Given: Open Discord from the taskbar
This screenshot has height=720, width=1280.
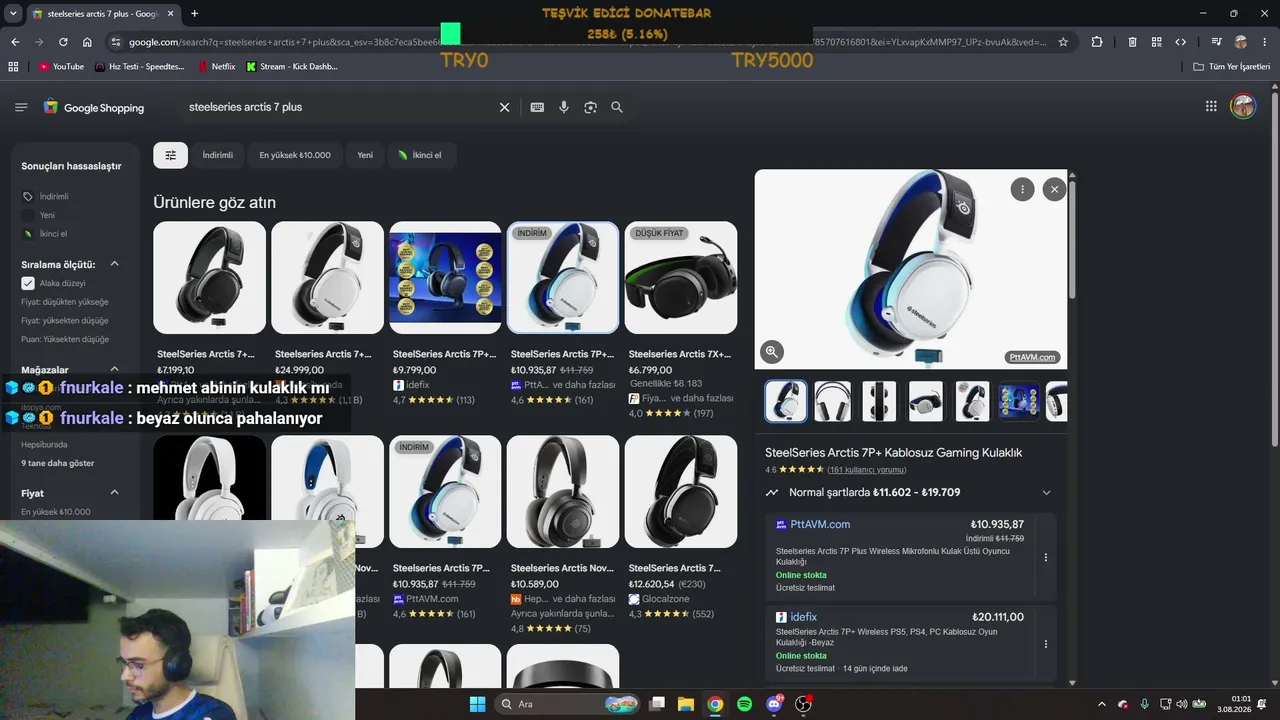Looking at the screenshot, I should click(x=773, y=704).
